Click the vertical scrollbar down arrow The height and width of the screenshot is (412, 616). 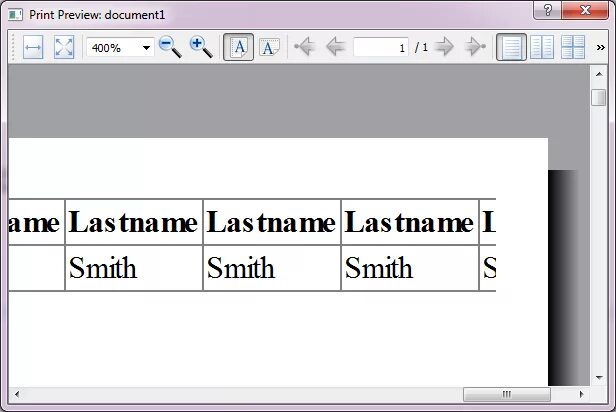click(x=599, y=378)
